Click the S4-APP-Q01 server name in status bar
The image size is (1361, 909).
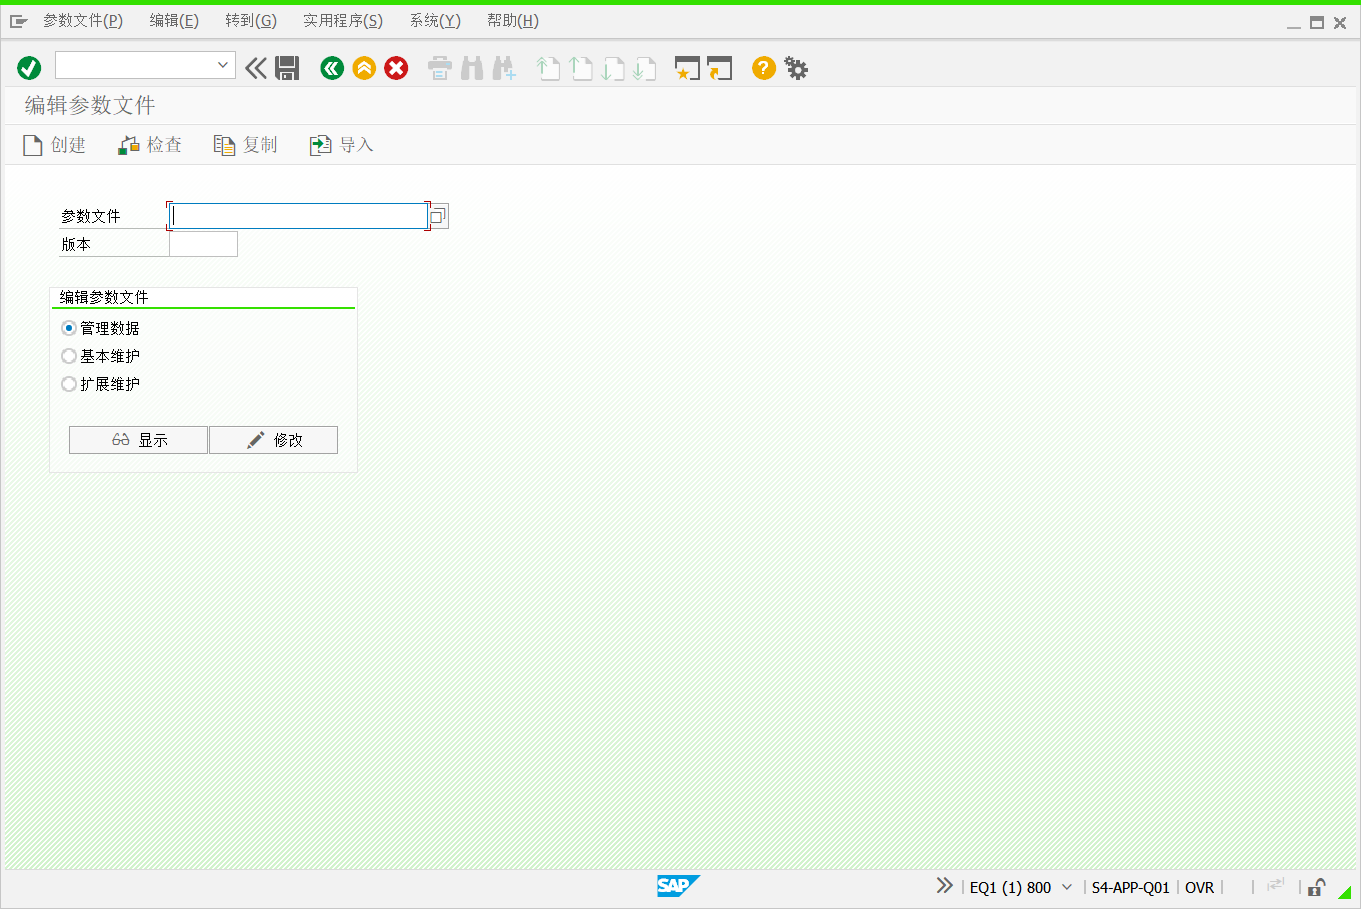pos(1130,888)
